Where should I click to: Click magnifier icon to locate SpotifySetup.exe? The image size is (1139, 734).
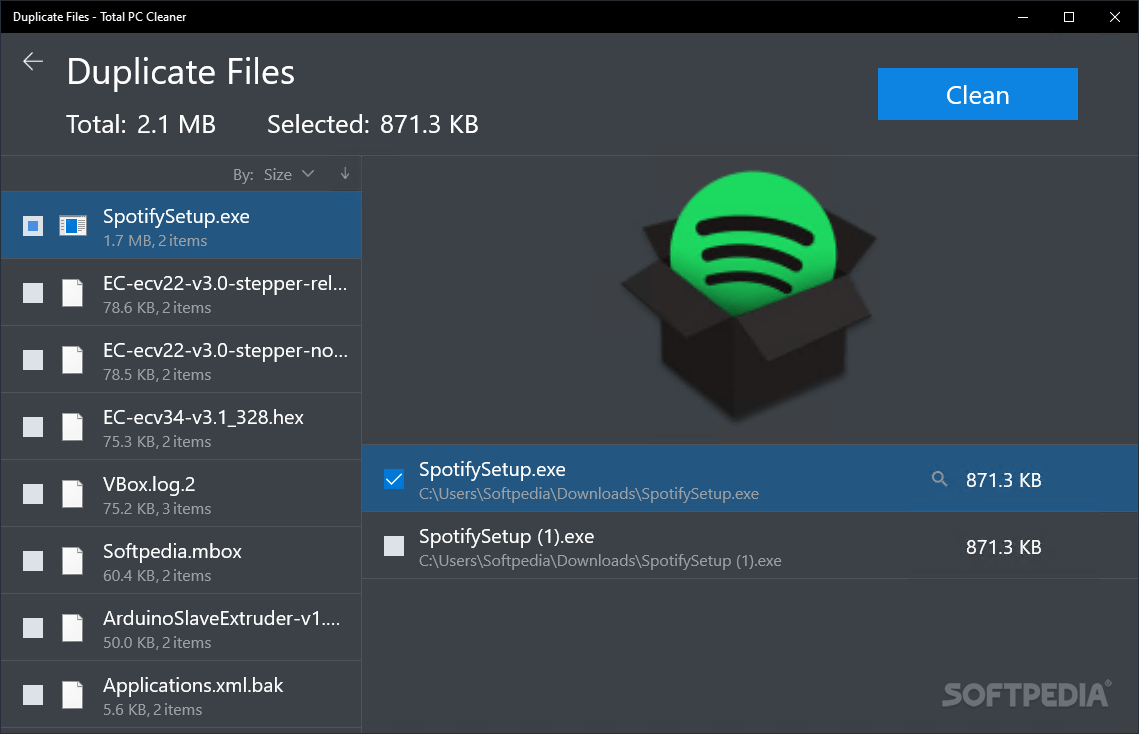939,479
